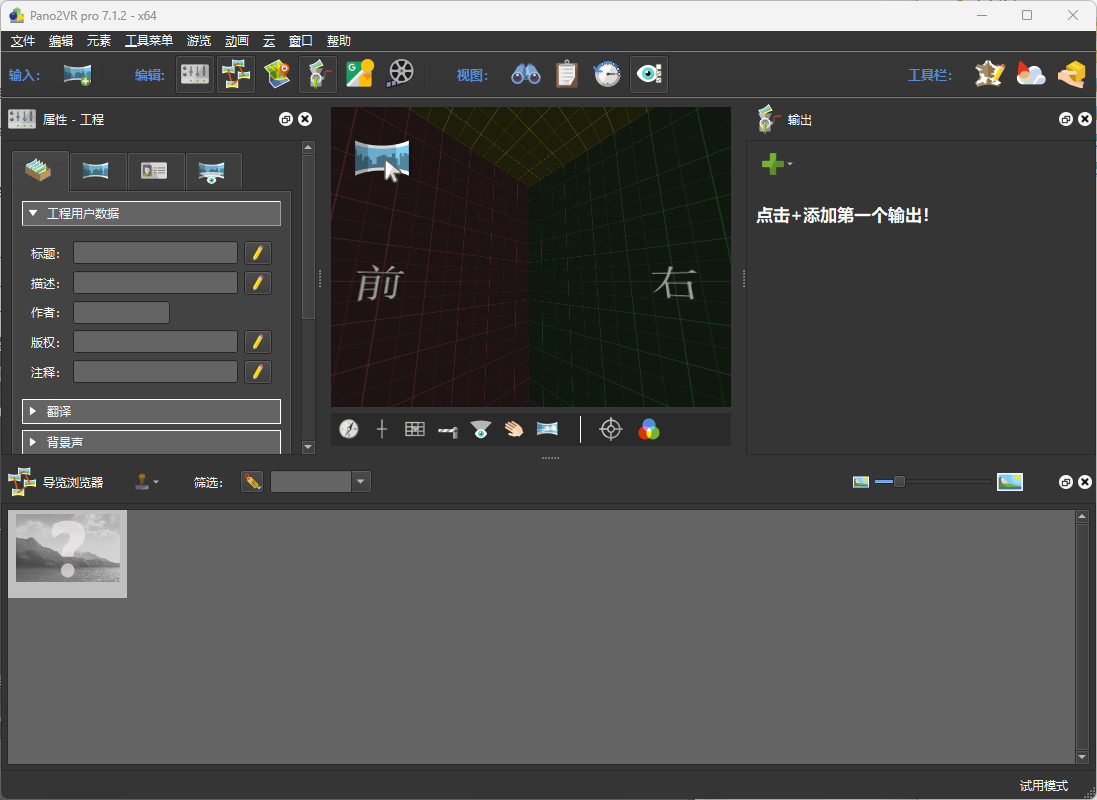This screenshot has height=800, width=1097.
Task: Open the stamp tool dropdown in tour browser
Action: (146, 482)
